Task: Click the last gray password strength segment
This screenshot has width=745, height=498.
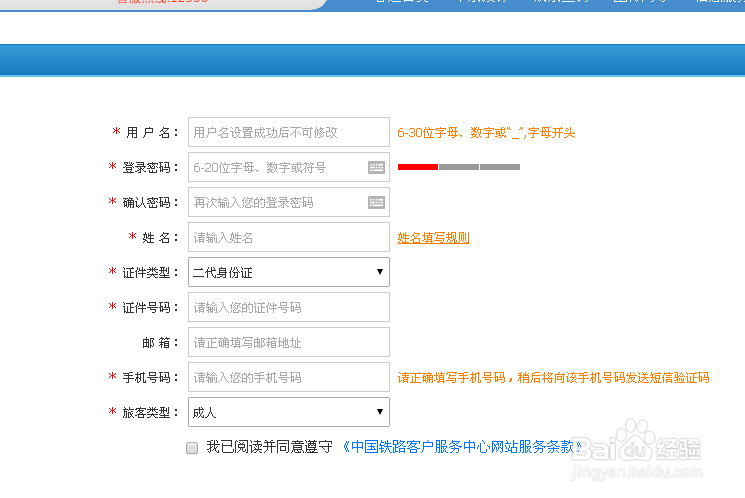Action: tap(500, 167)
